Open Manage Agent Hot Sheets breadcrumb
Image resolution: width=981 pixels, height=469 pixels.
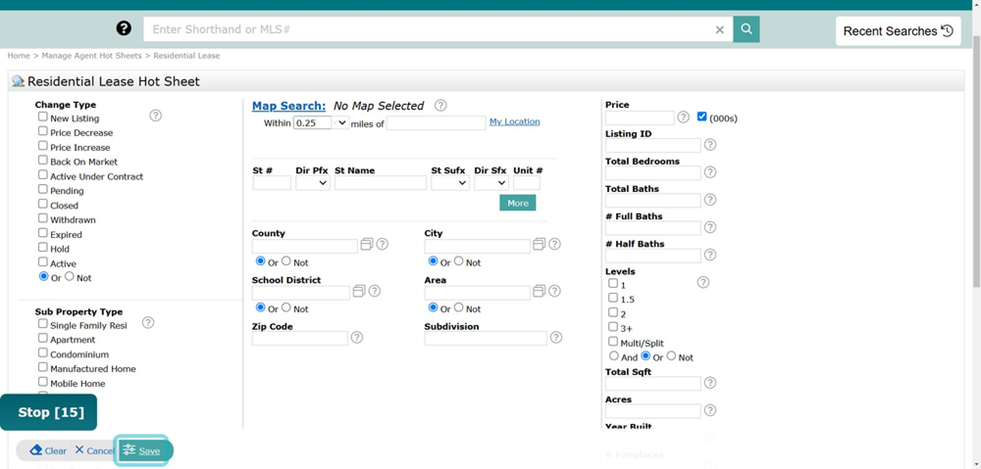coord(91,56)
